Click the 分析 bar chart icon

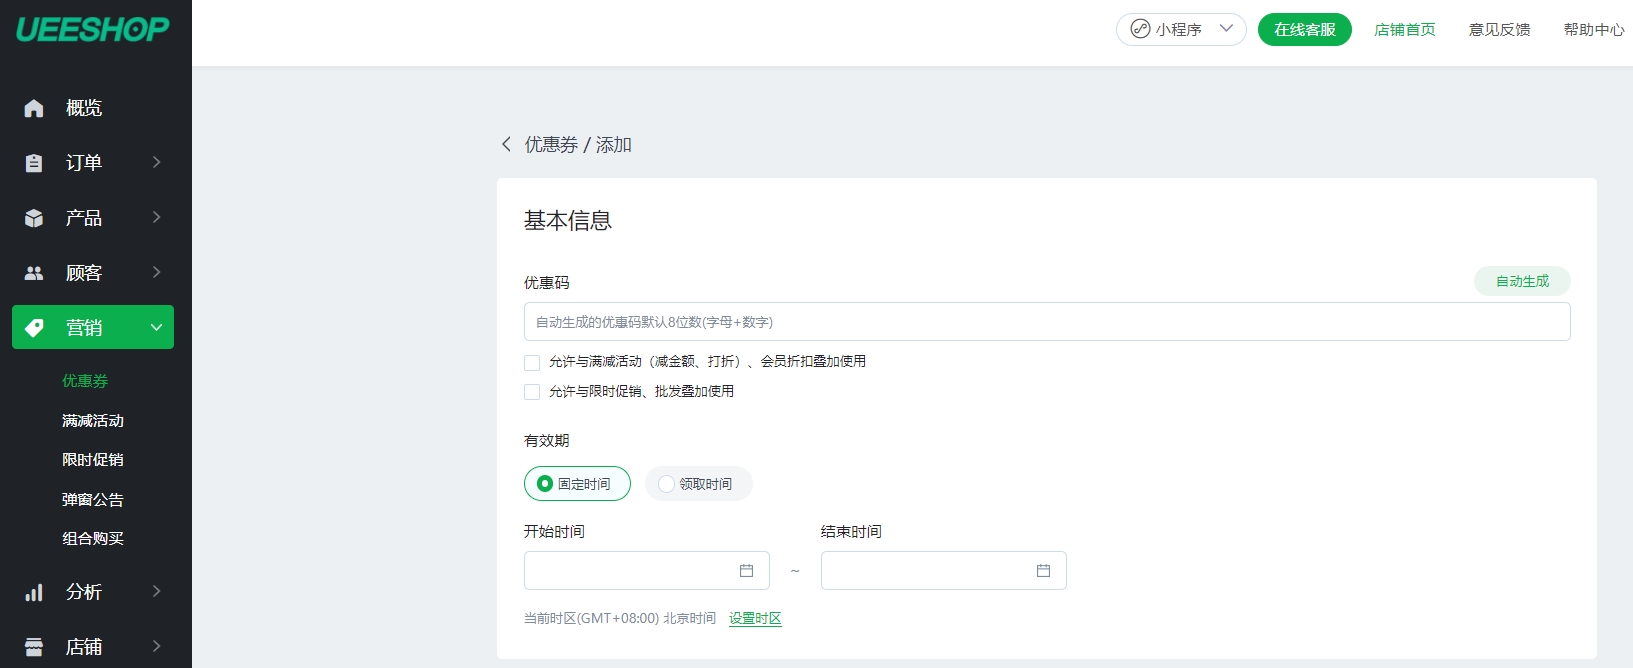(34, 592)
